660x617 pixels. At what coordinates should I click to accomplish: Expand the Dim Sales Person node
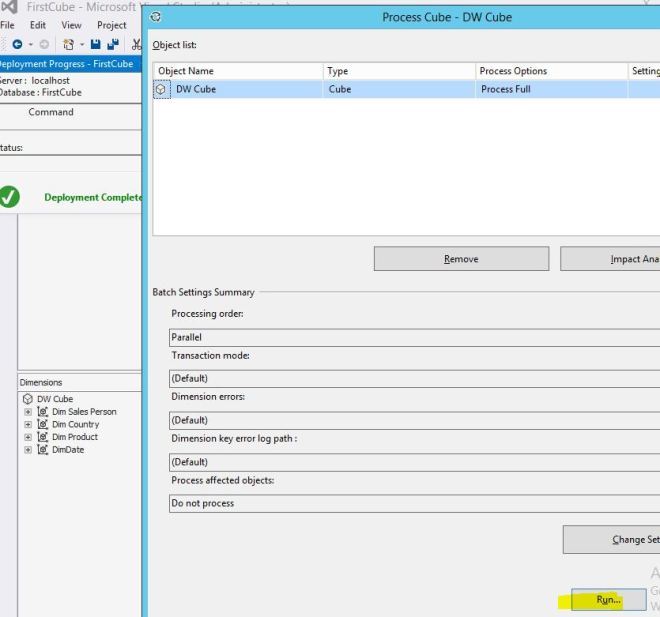click(x=28, y=411)
